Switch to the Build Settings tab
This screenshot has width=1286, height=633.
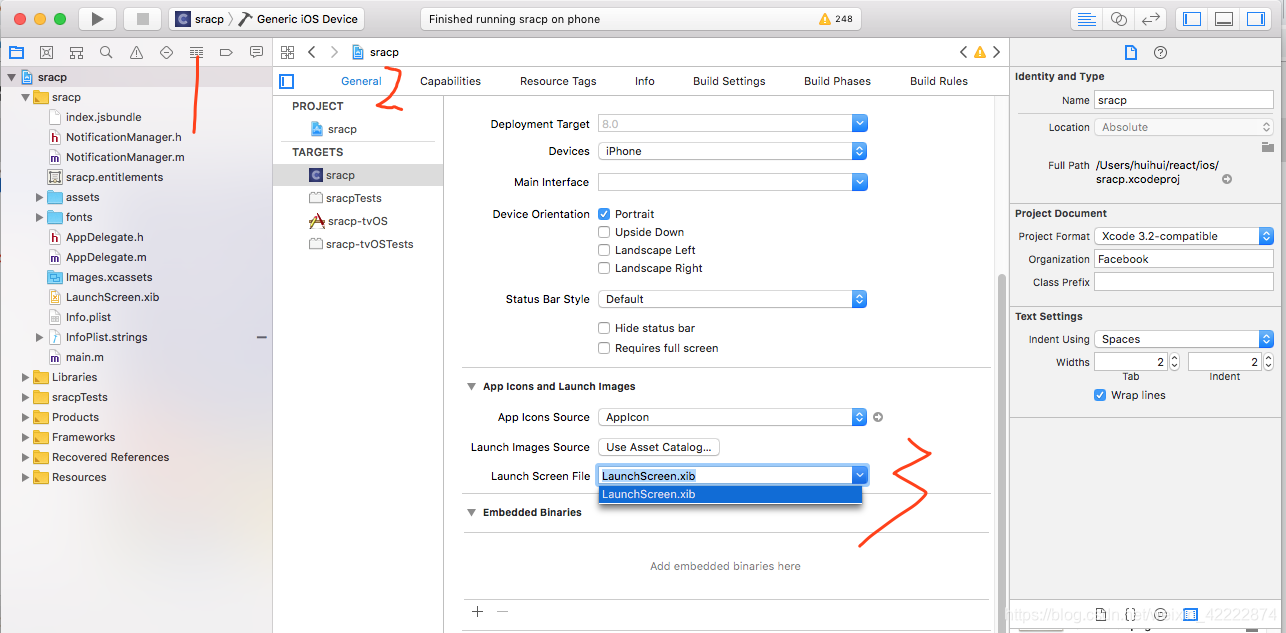[729, 81]
